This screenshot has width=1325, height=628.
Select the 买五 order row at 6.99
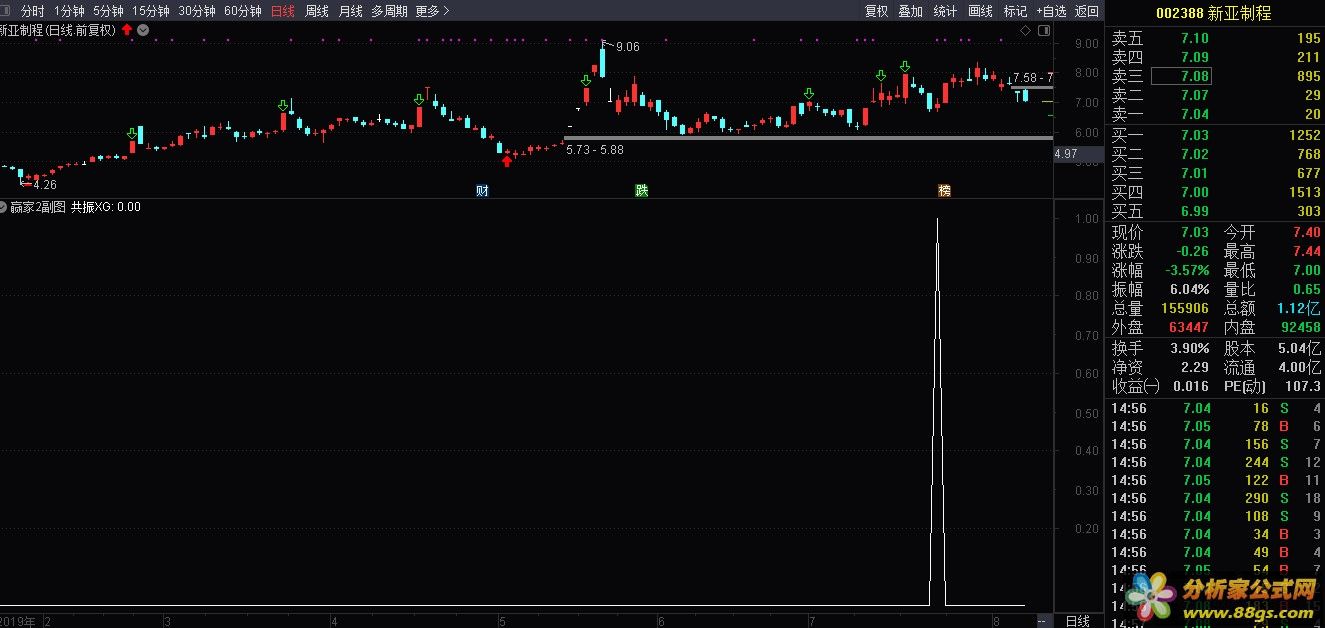tap(1215, 211)
